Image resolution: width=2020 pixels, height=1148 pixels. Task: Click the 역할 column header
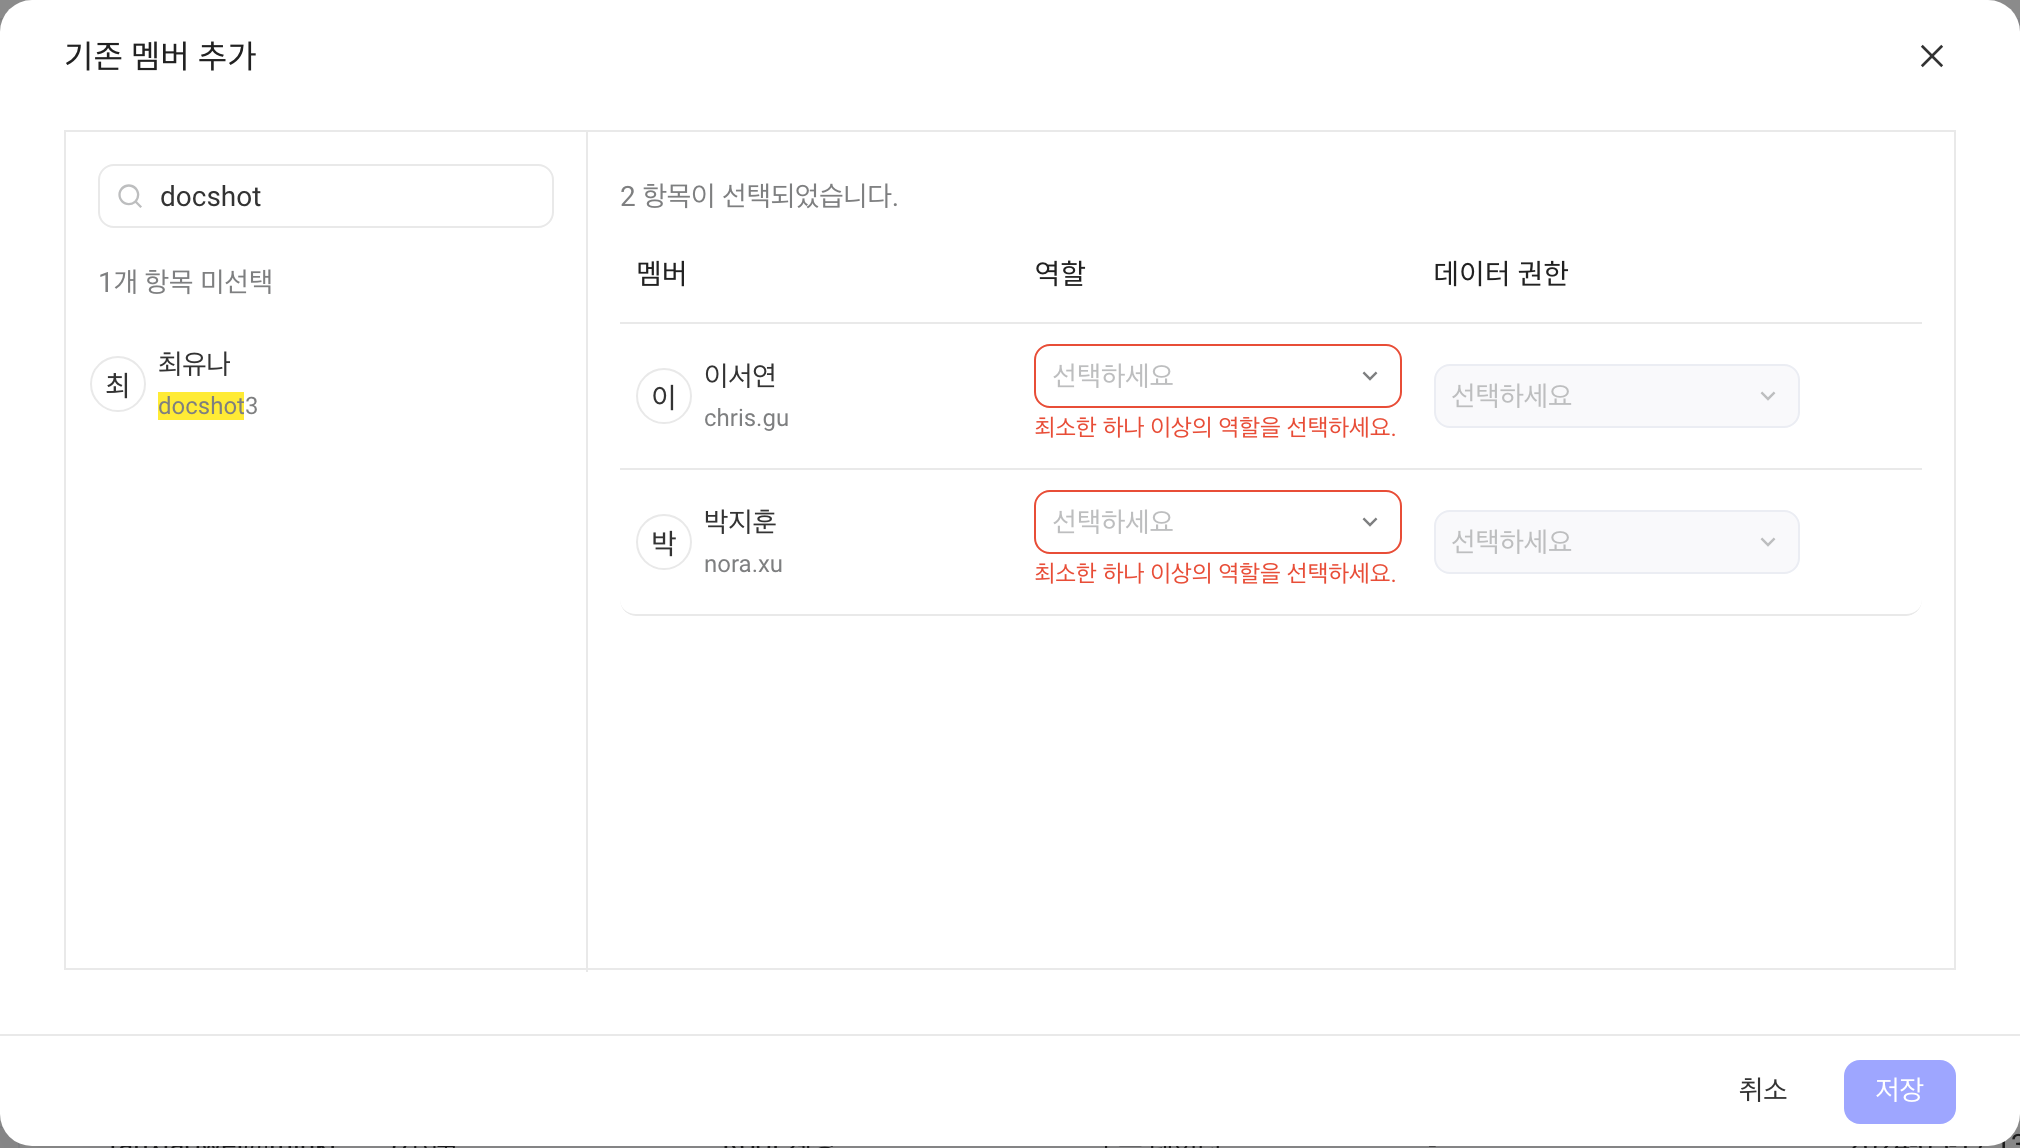tap(1060, 273)
